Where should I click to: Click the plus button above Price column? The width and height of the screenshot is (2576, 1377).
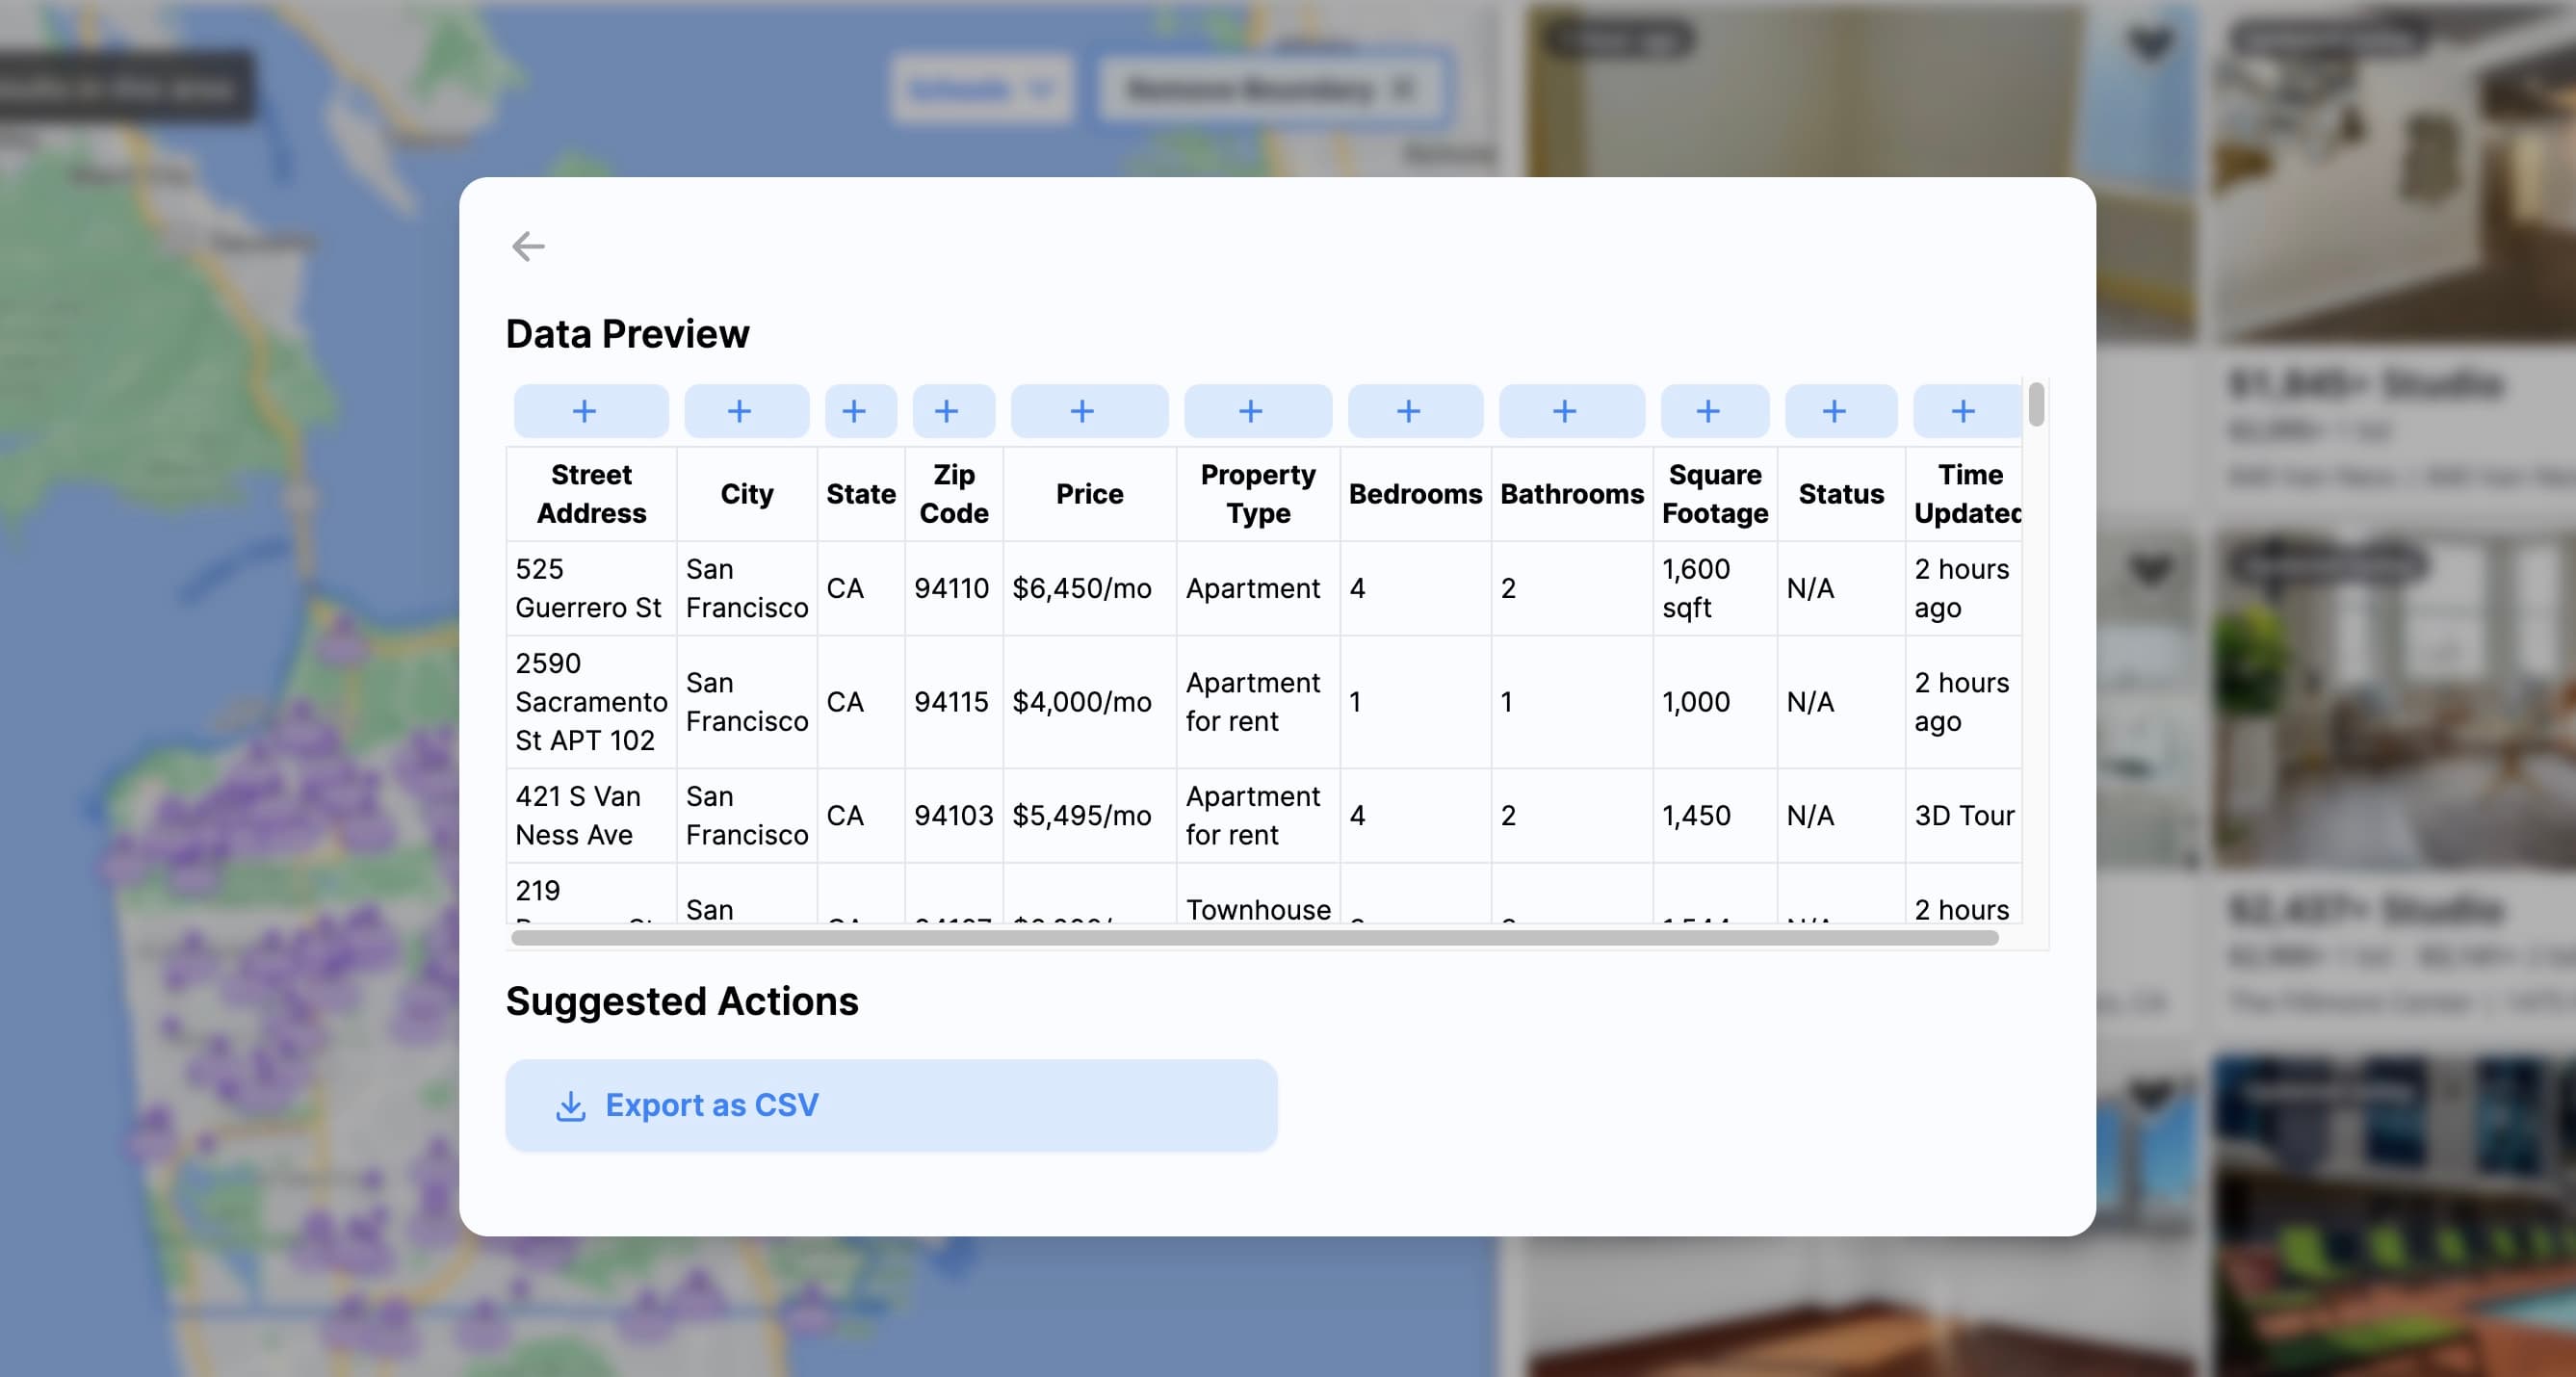tap(1089, 411)
